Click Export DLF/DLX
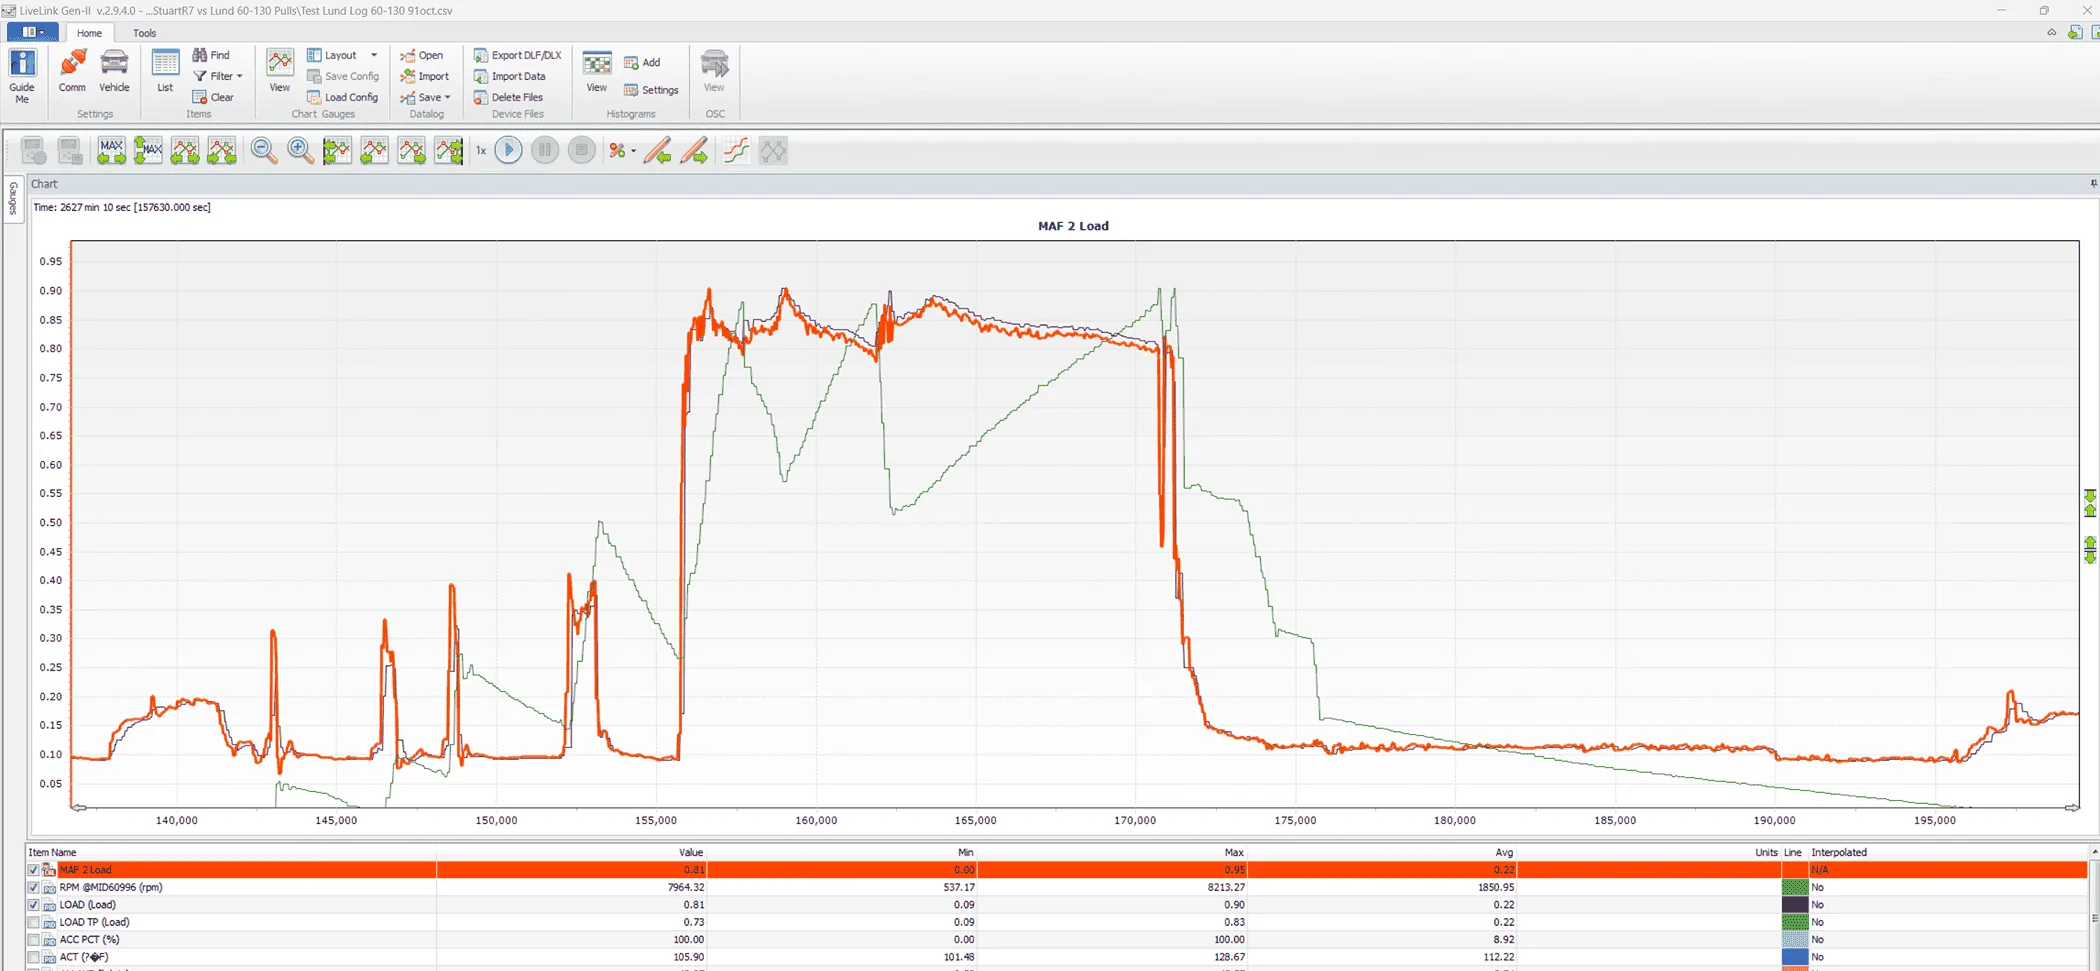 point(518,55)
